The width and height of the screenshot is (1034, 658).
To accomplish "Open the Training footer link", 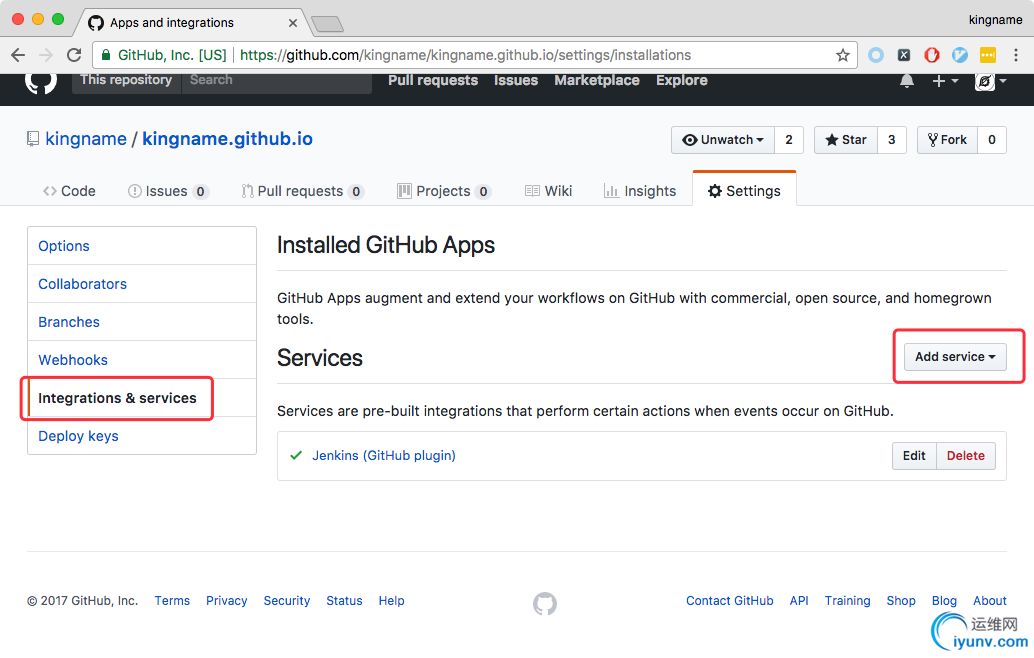I will (x=847, y=601).
